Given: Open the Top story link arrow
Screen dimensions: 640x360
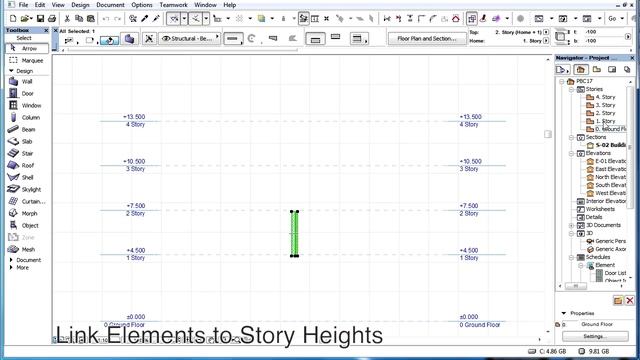Looking at the screenshot, I should [546, 32].
